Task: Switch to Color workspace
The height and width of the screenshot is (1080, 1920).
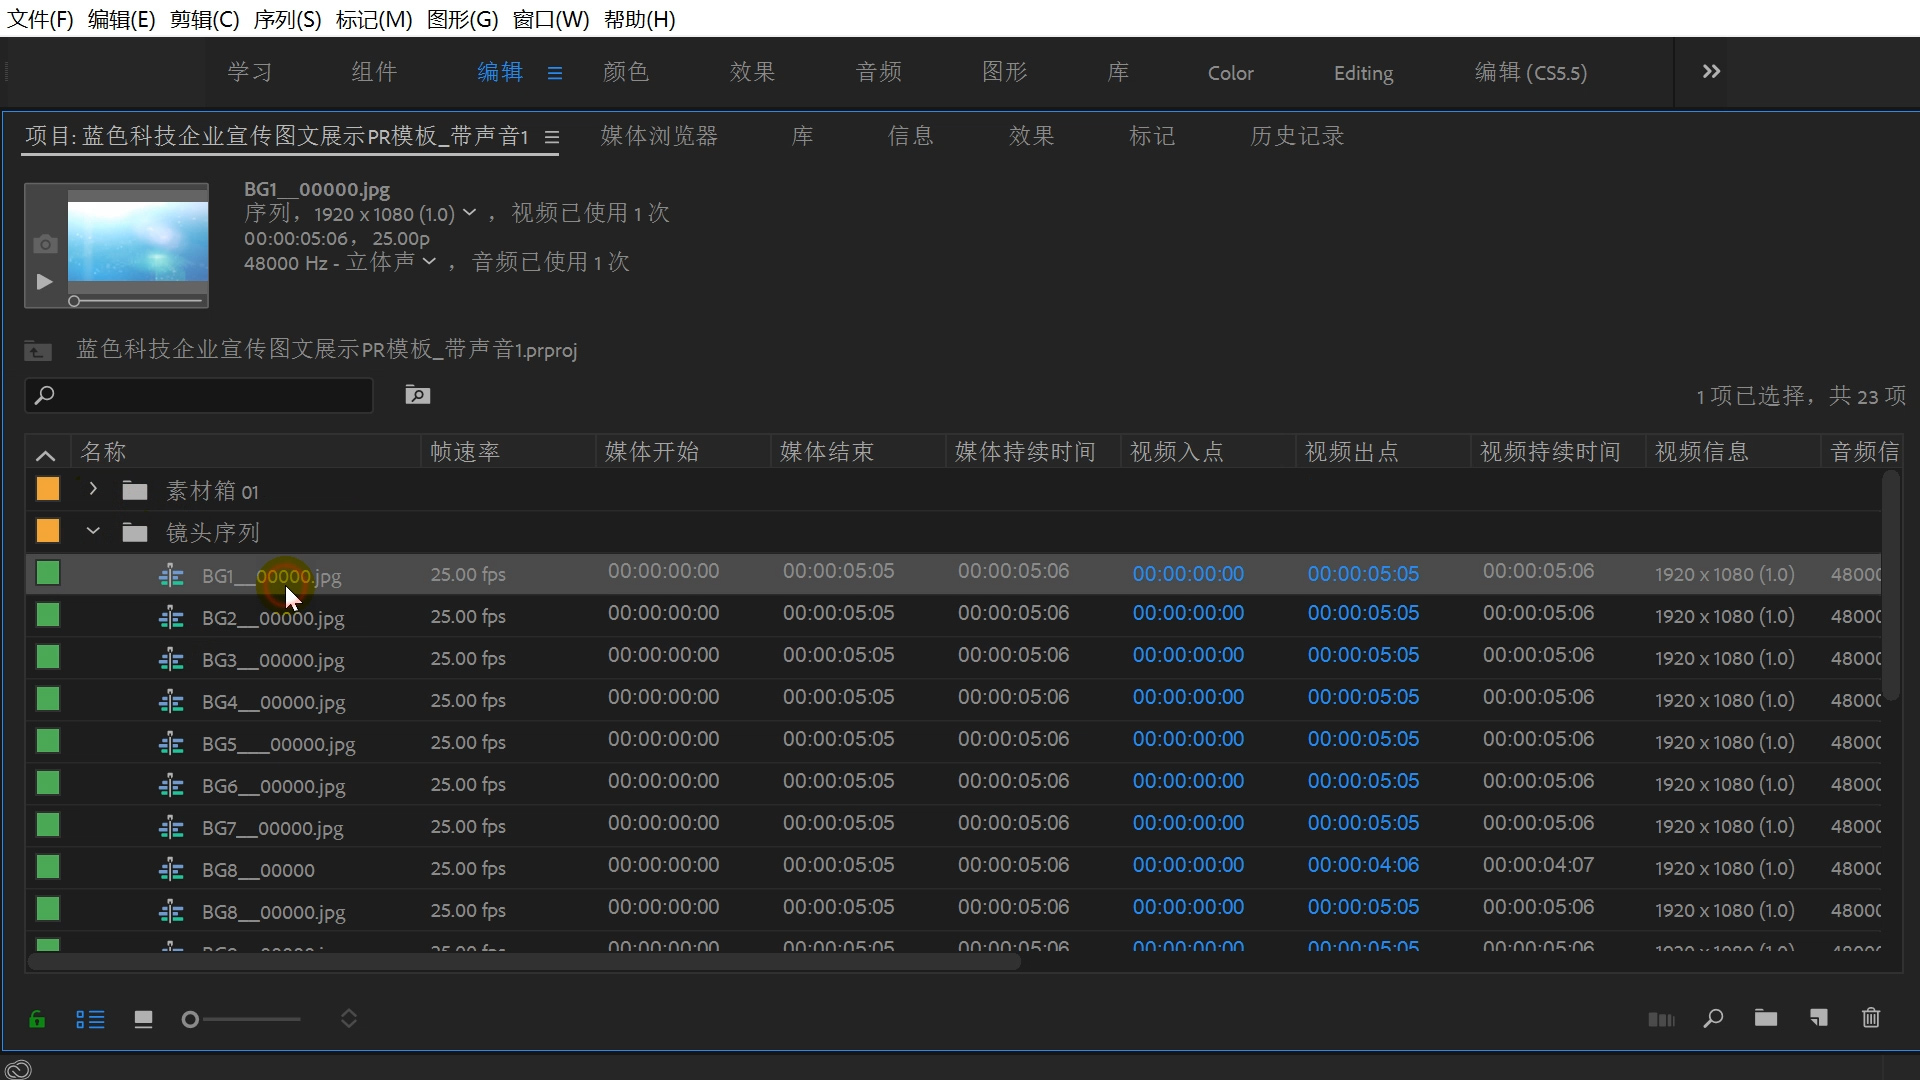Action: pyautogui.click(x=1230, y=73)
